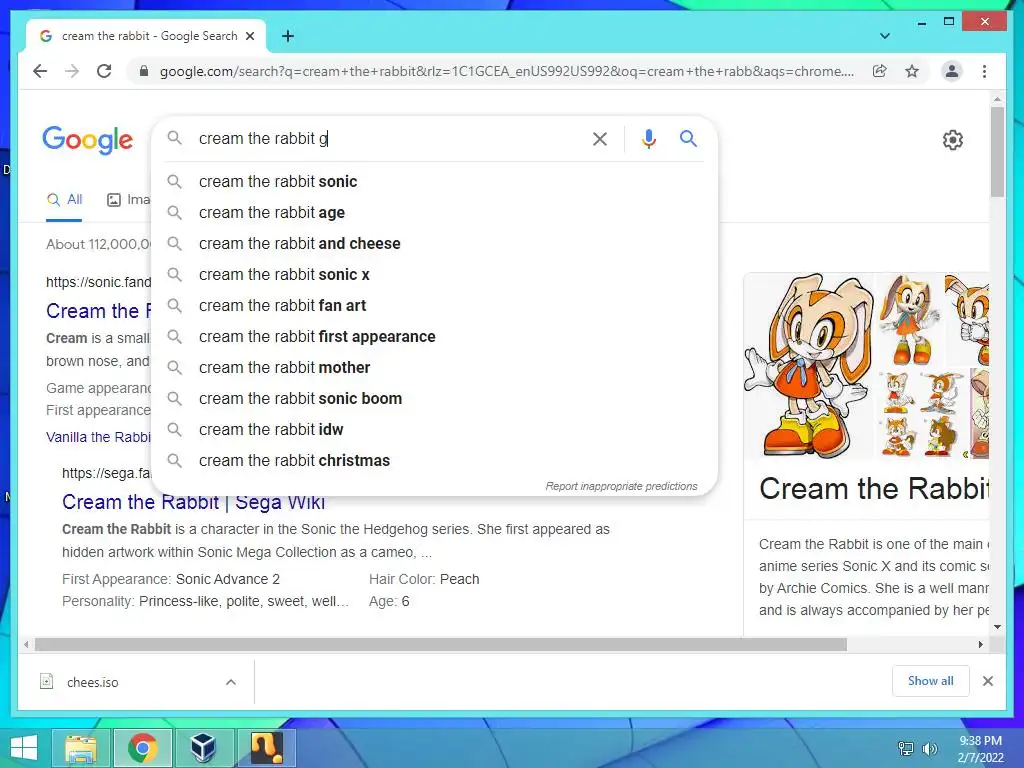Share this page via the share icon
This screenshot has height=768, width=1024.
880,71
